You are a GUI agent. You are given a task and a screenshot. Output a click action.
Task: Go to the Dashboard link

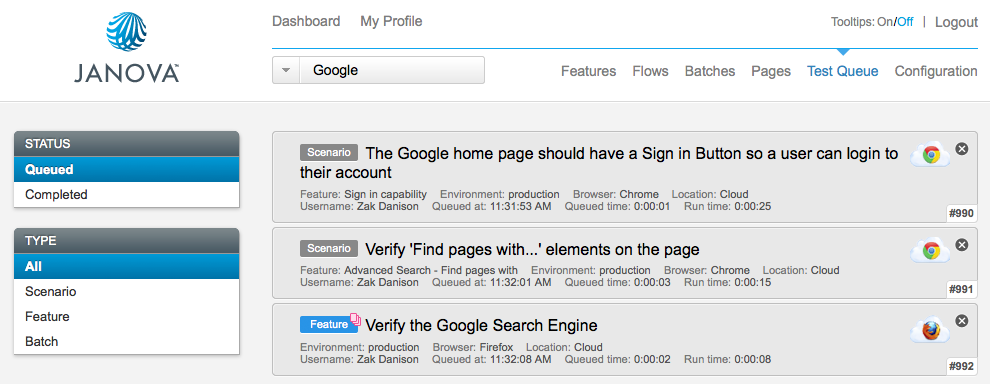[x=306, y=21]
